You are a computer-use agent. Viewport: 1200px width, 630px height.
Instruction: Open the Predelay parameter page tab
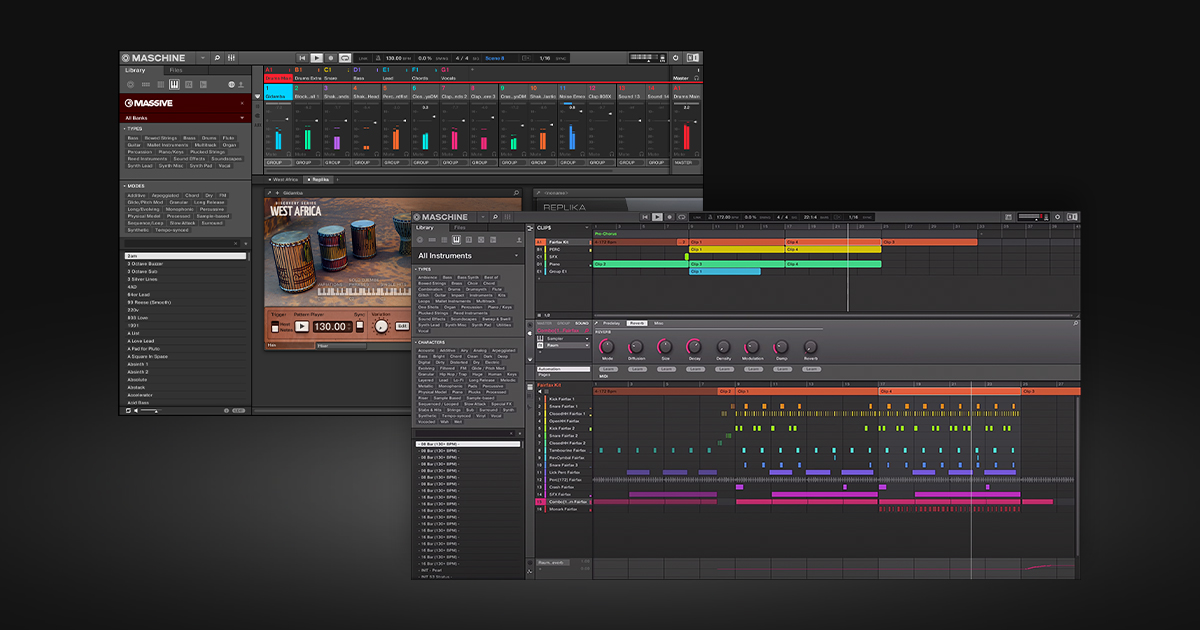pyautogui.click(x=611, y=323)
